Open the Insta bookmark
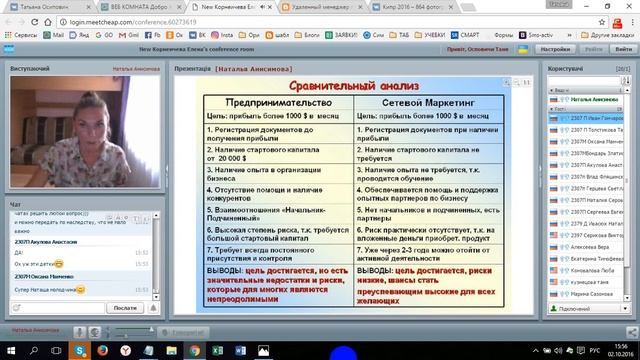The height and width of the screenshot is (360, 640). (222, 35)
